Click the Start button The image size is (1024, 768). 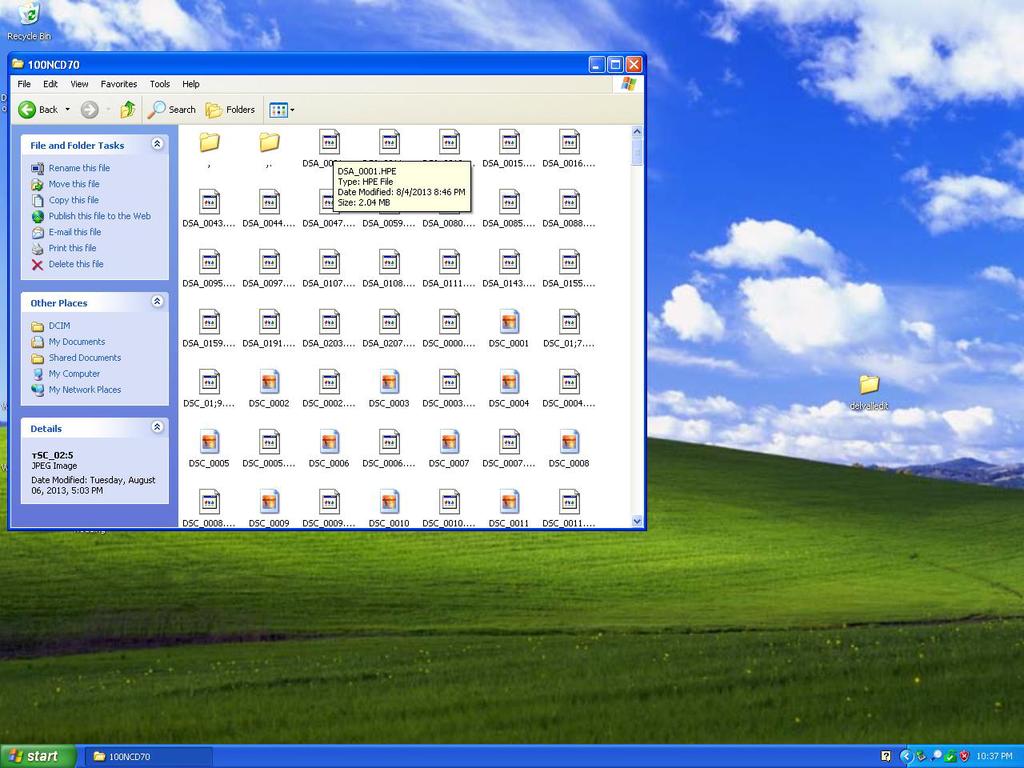click(38, 756)
